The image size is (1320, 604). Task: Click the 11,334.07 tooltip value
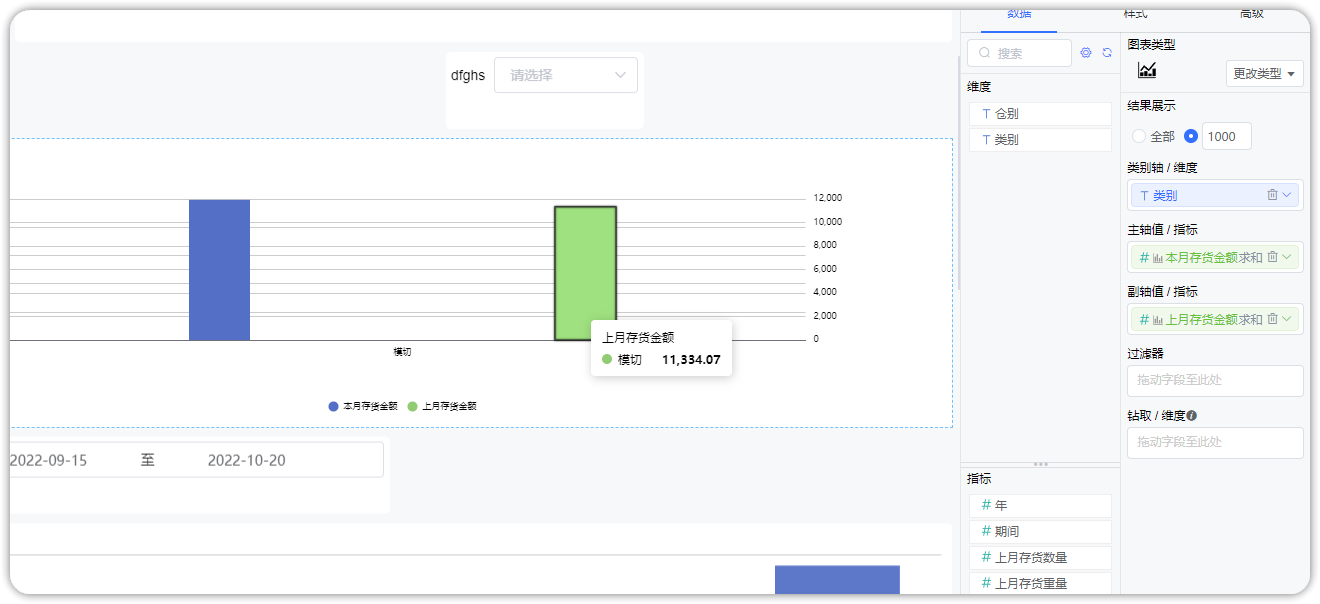(691, 360)
